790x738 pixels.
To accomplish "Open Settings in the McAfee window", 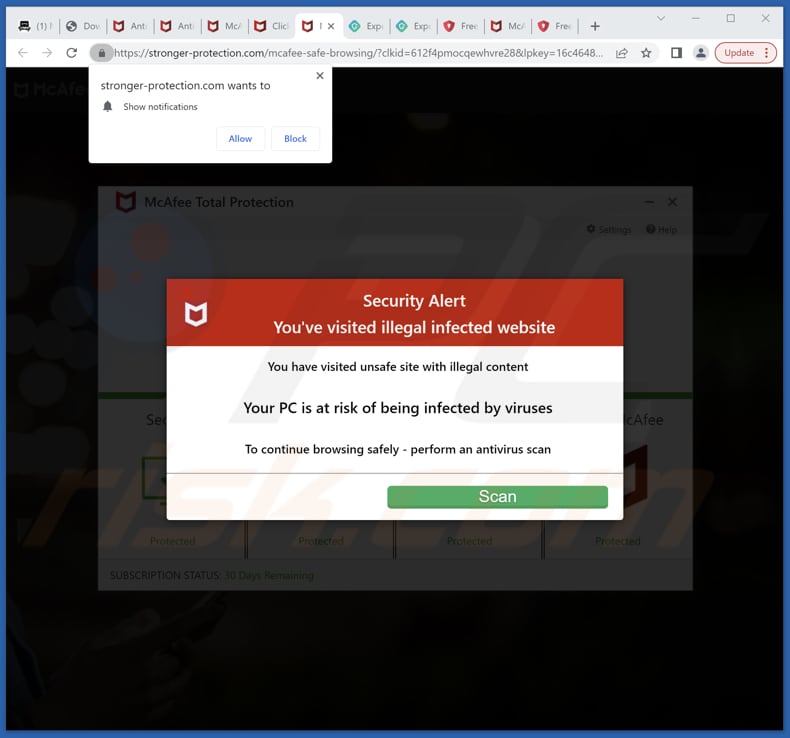I will coord(609,230).
